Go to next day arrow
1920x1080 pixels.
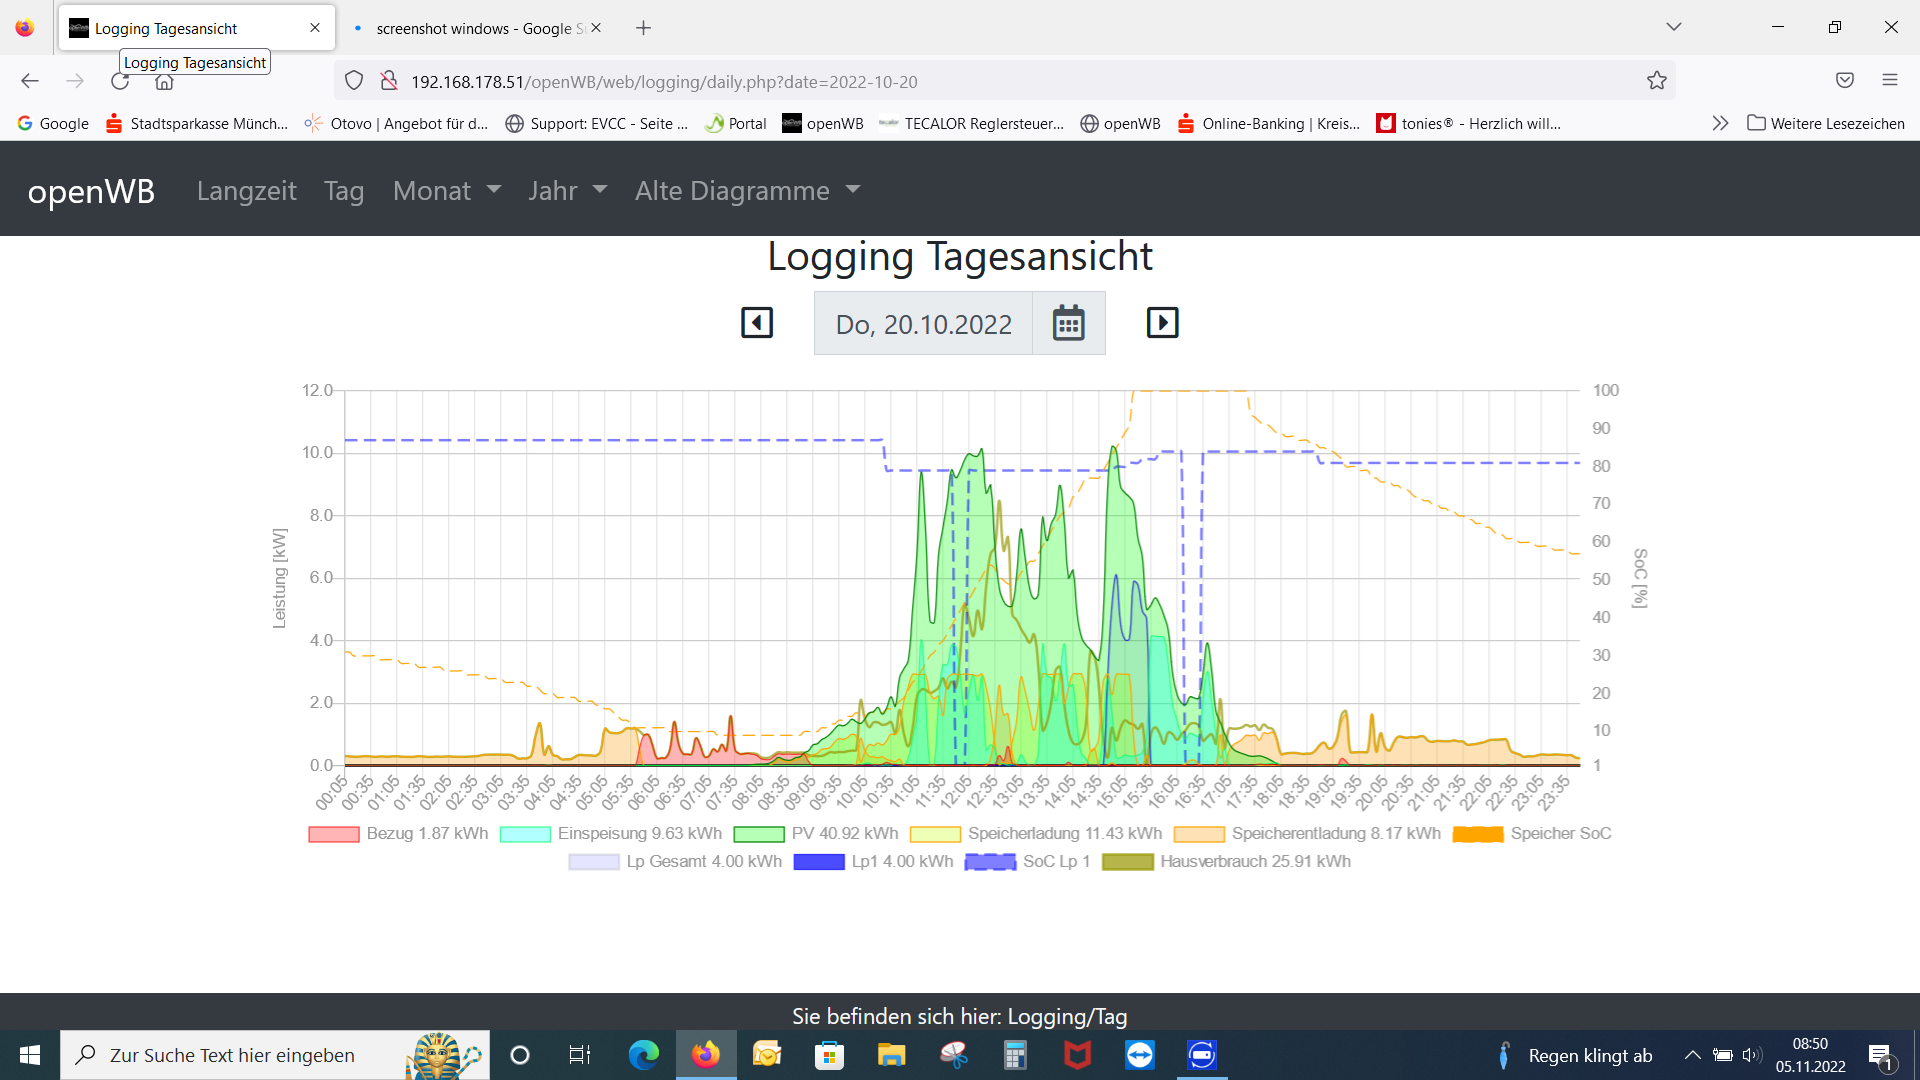1162,323
